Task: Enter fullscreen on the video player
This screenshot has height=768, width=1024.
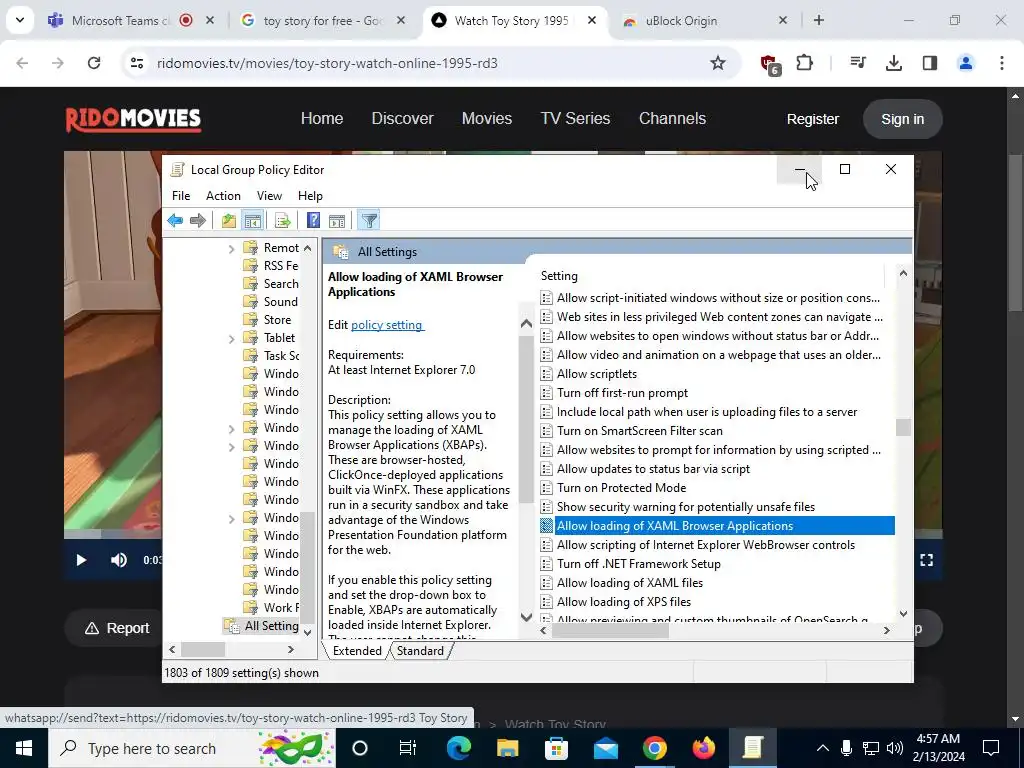Action: point(927,560)
